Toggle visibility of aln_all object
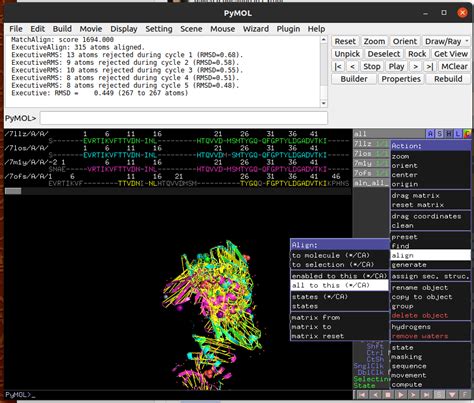Image resolution: width=474 pixels, height=403 pixels. point(371,183)
